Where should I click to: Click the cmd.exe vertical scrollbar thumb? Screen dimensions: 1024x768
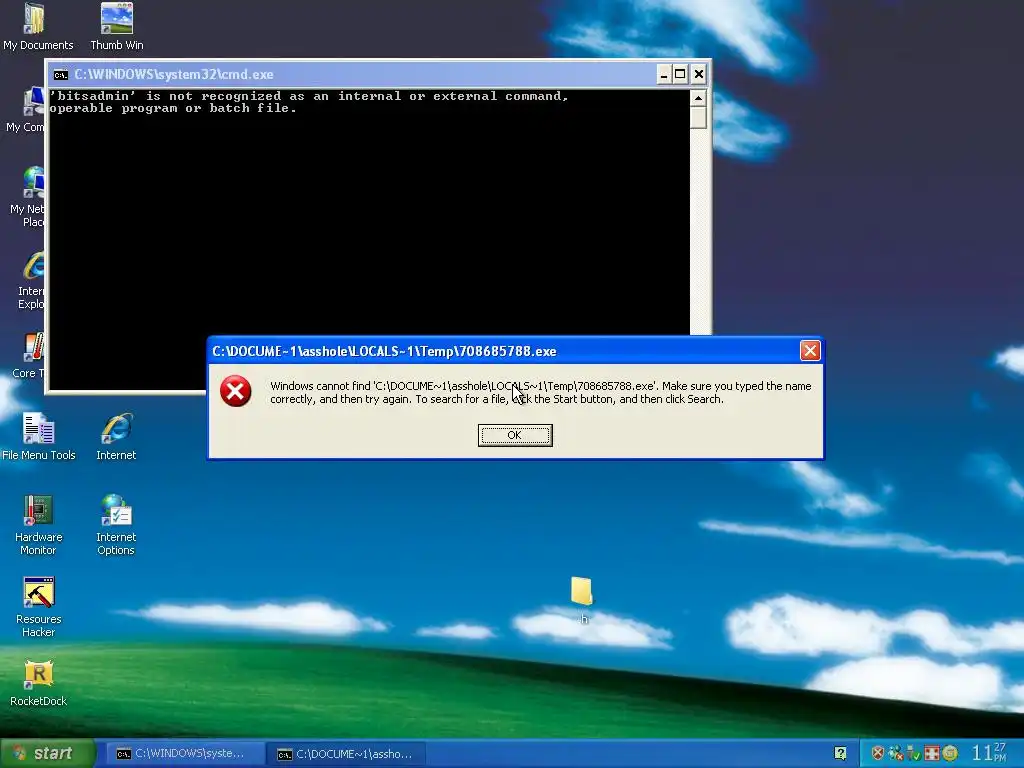(698, 118)
